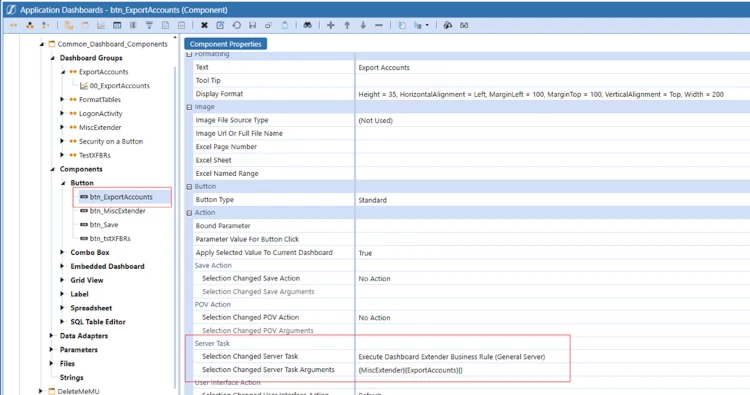
Task: Select btn_ExportAccounts in the tree
Action: 121,197
